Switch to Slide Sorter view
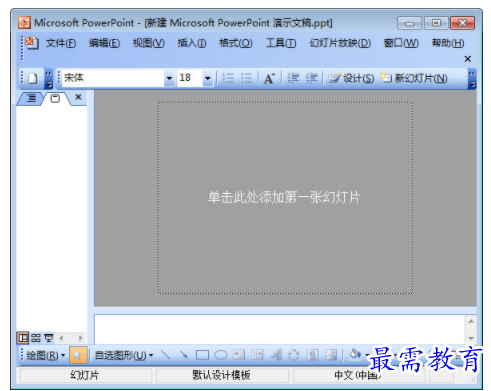Image resolution: width=491 pixels, height=391 pixels. (36, 338)
